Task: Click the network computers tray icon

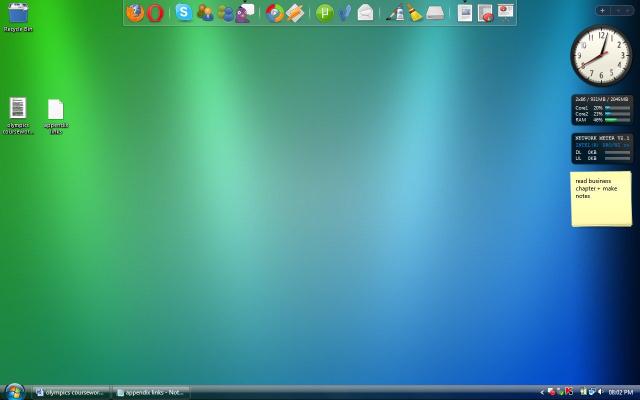Action: coord(592,392)
